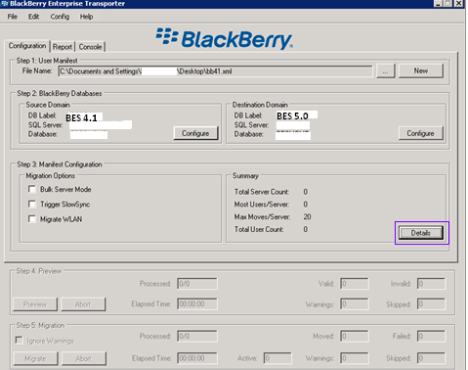Check the Migrate WLAN option

pos(32,219)
